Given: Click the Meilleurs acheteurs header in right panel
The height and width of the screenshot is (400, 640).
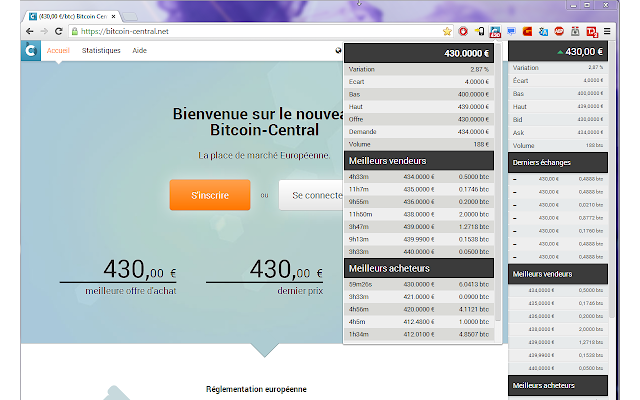Looking at the screenshot, I should (x=558, y=385).
